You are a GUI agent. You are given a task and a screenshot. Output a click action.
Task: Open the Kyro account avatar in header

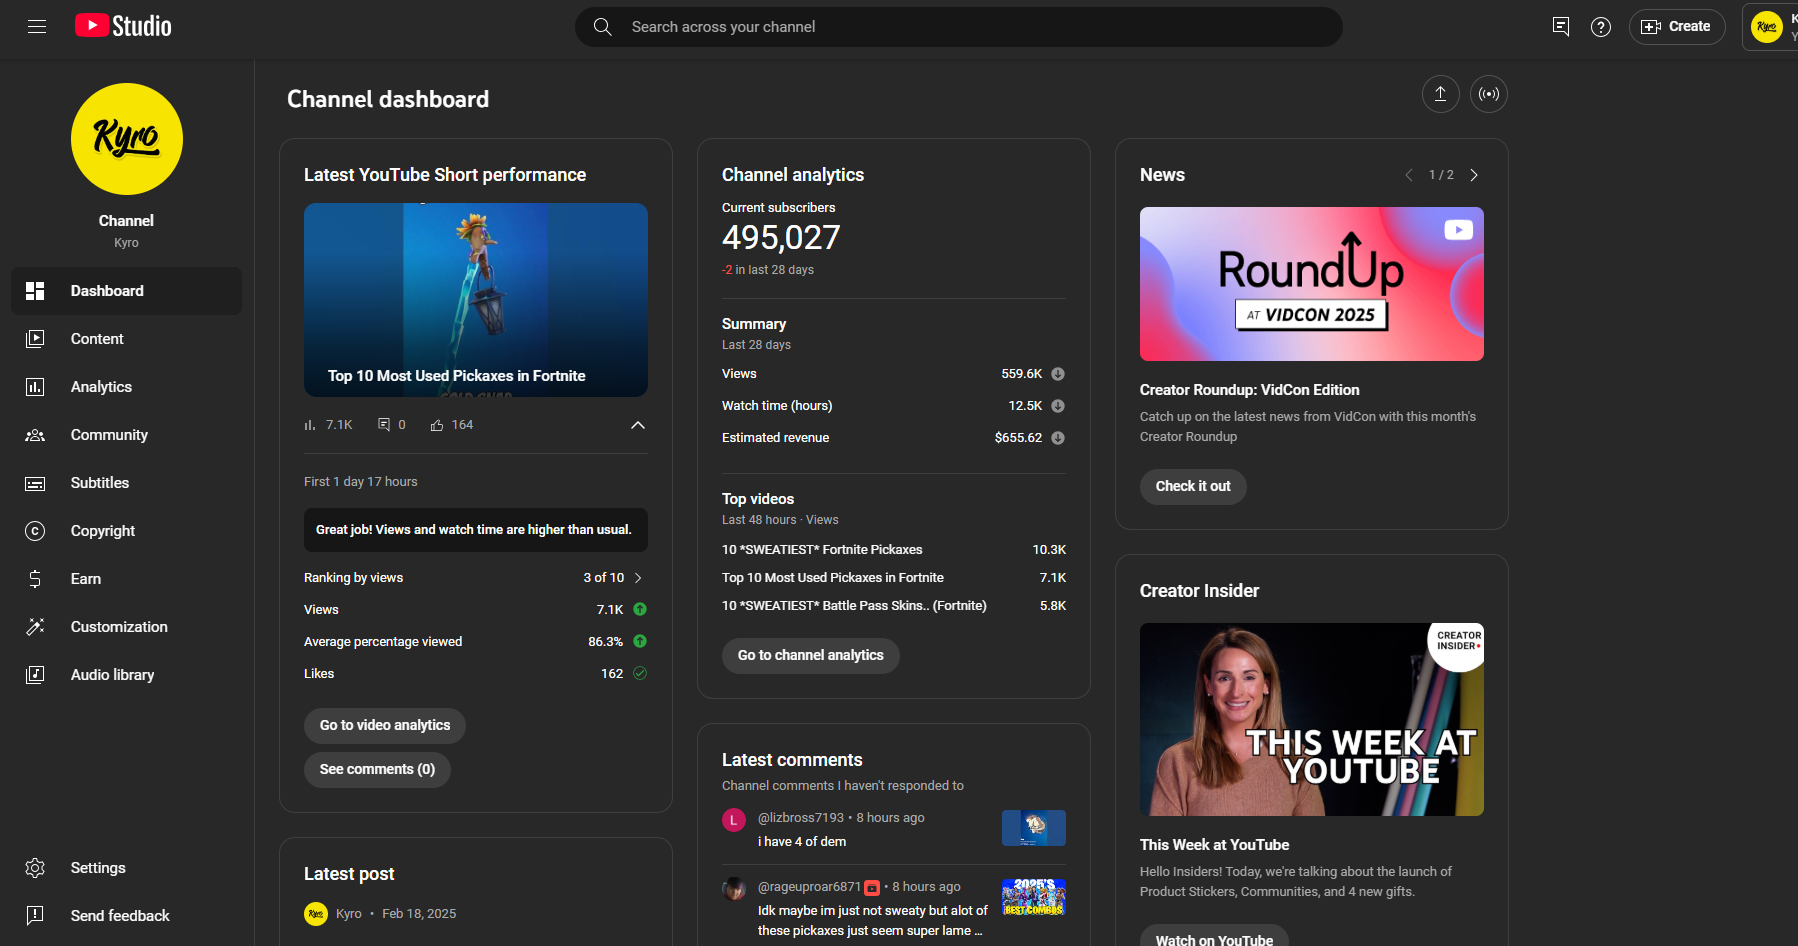click(x=1767, y=27)
